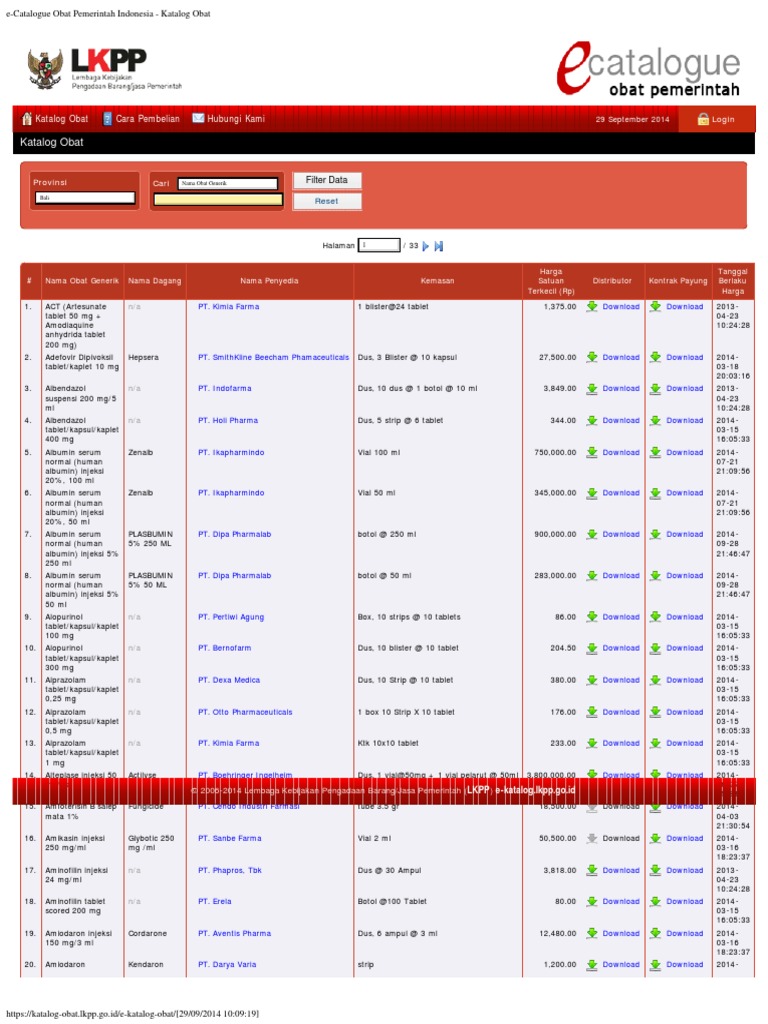
Task: Open PT. Aventis Pharma provider link
Action: tap(234, 933)
